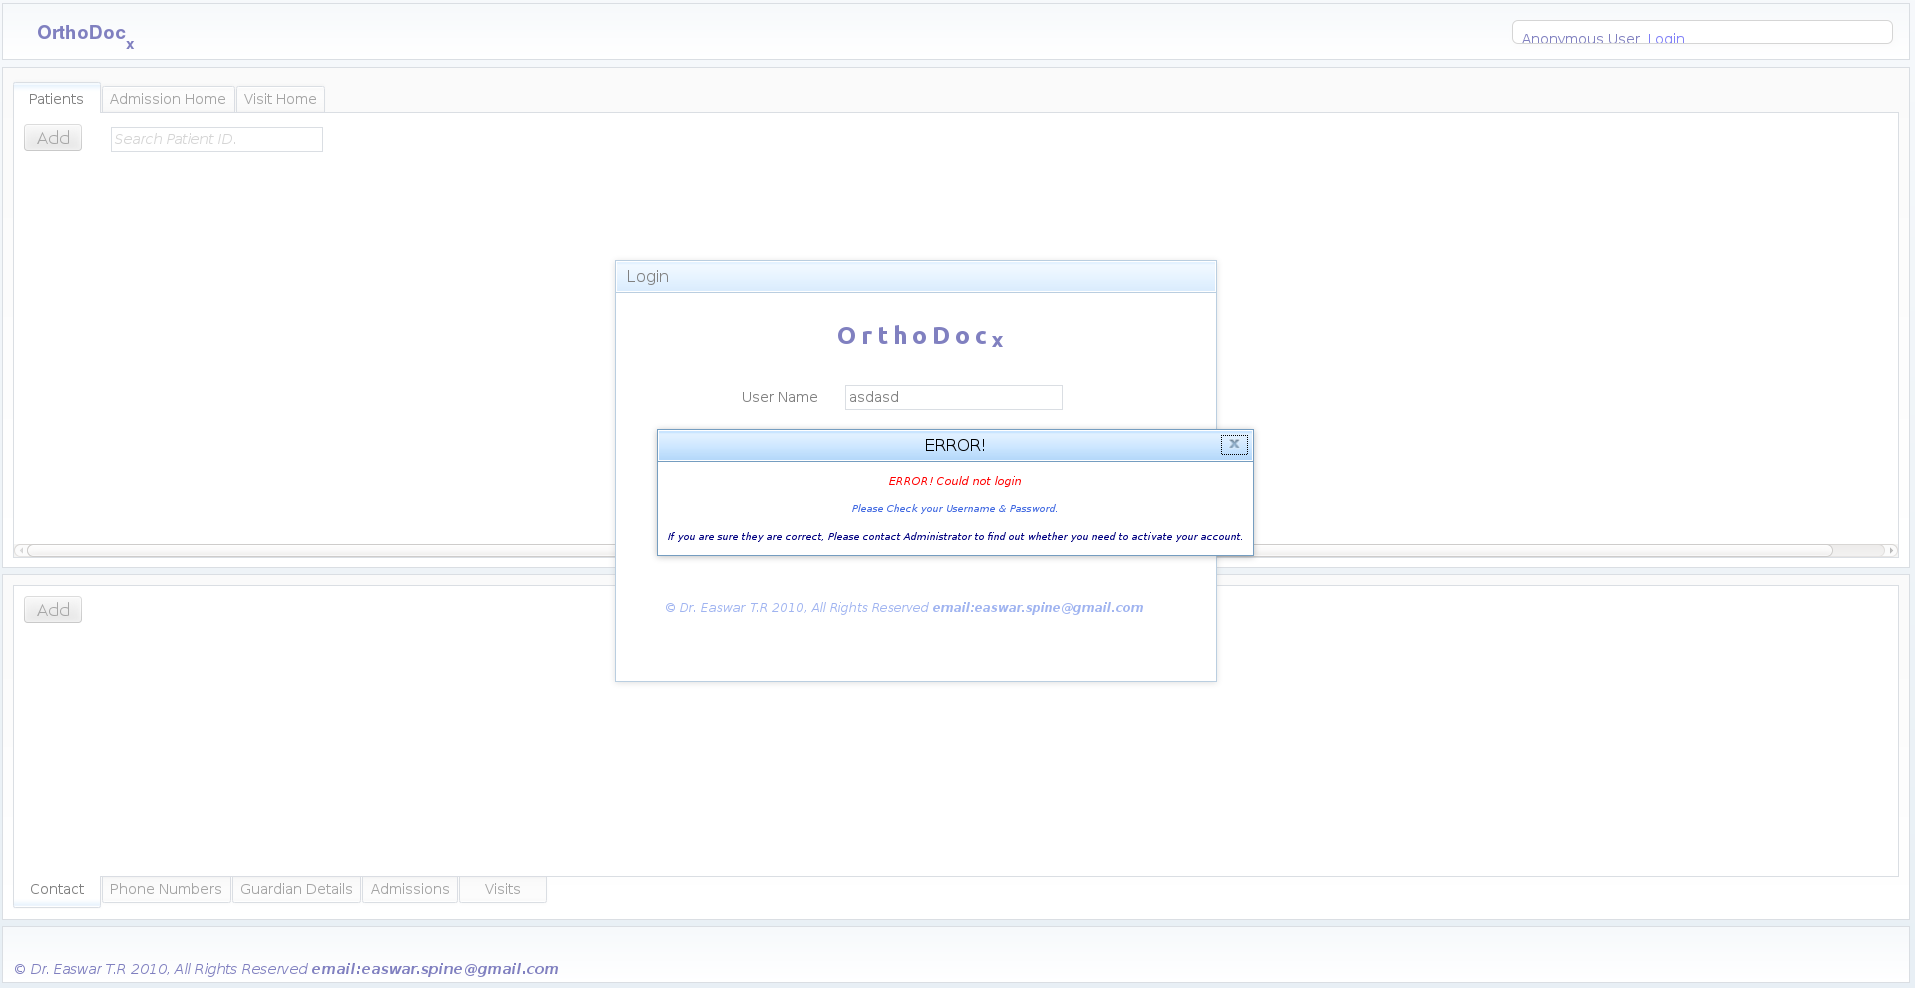Show the Guardian Details tab
This screenshot has width=1915, height=988.
[296, 889]
